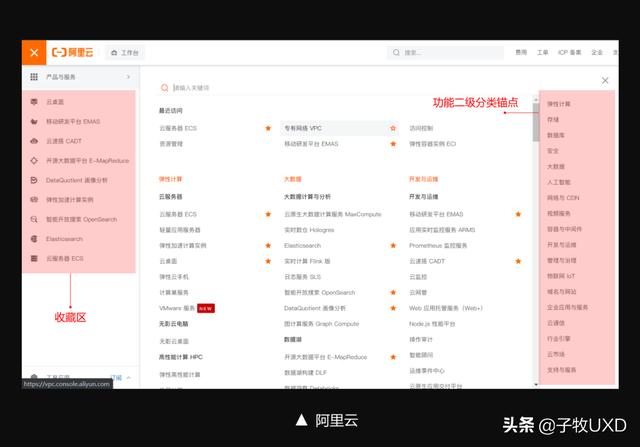The height and width of the screenshot is (447, 640).
Task: Expand the 产品与服务 chevron arrow
Action: tap(128, 77)
